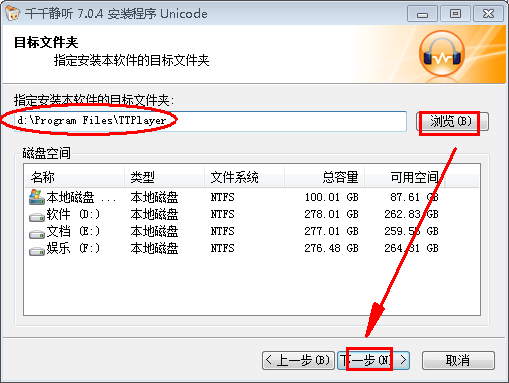Select the 本地磁盘 system drive icon
Image resolution: width=509 pixels, height=383 pixels.
point(37,197)
